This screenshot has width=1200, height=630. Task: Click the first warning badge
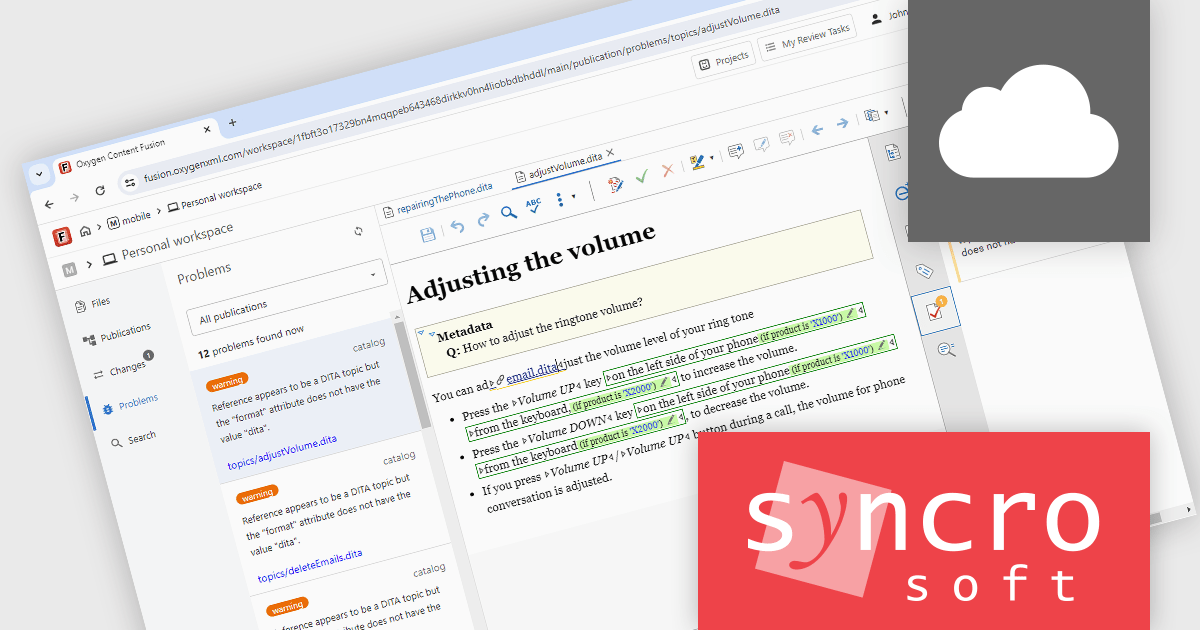click(226, 382)
